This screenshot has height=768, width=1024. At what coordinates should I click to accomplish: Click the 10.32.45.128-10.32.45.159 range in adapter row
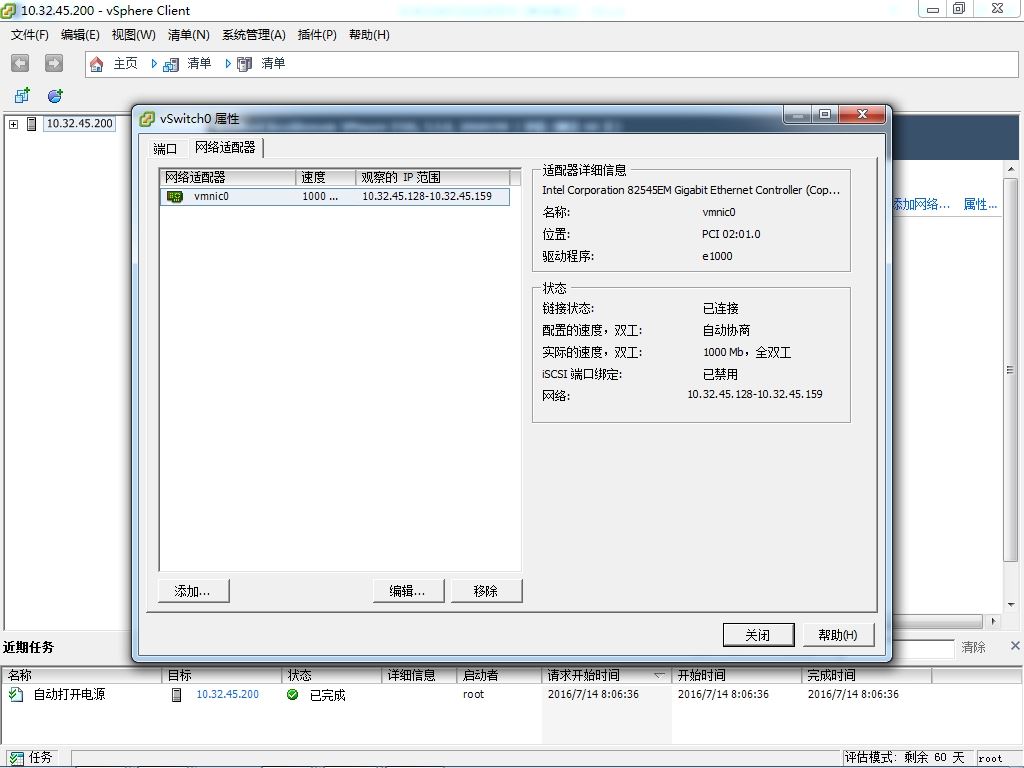click(427, 197)
